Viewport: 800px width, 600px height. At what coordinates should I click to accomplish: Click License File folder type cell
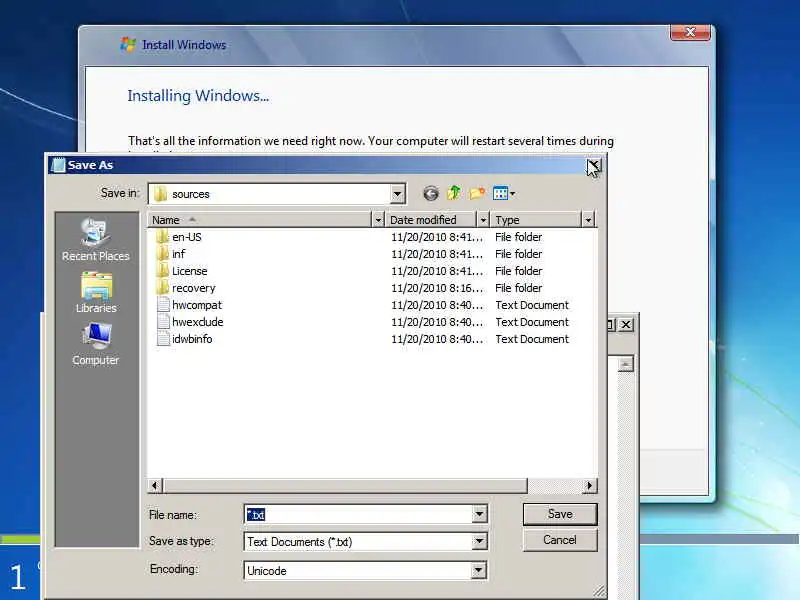pos(518,271)
